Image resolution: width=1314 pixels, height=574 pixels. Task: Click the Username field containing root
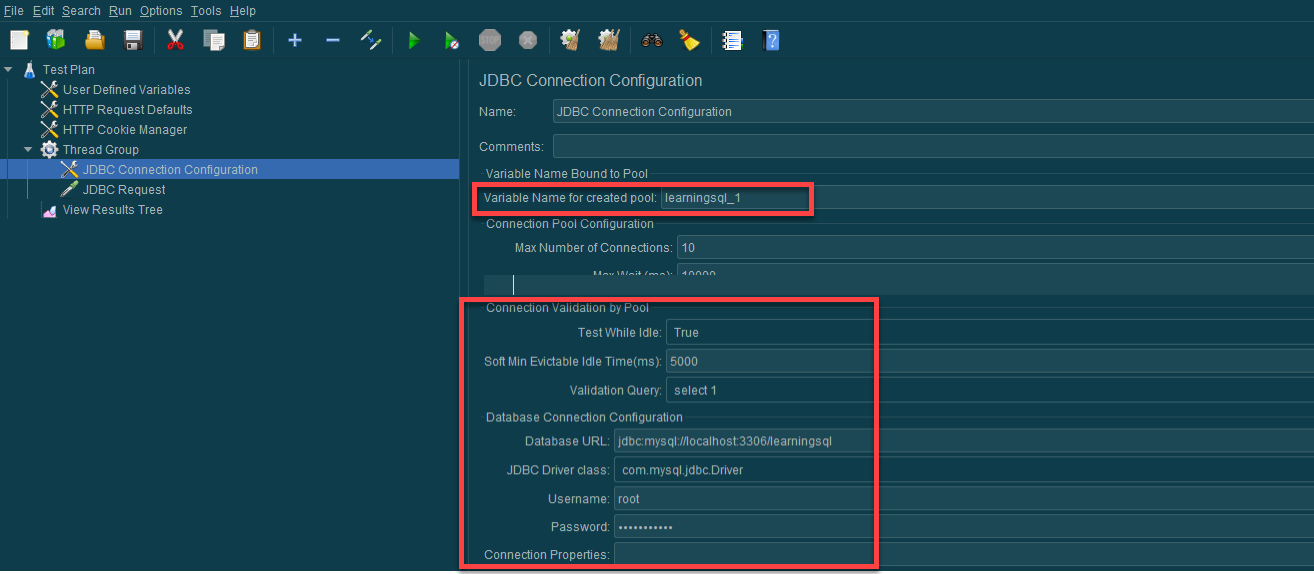pos(964,499)
